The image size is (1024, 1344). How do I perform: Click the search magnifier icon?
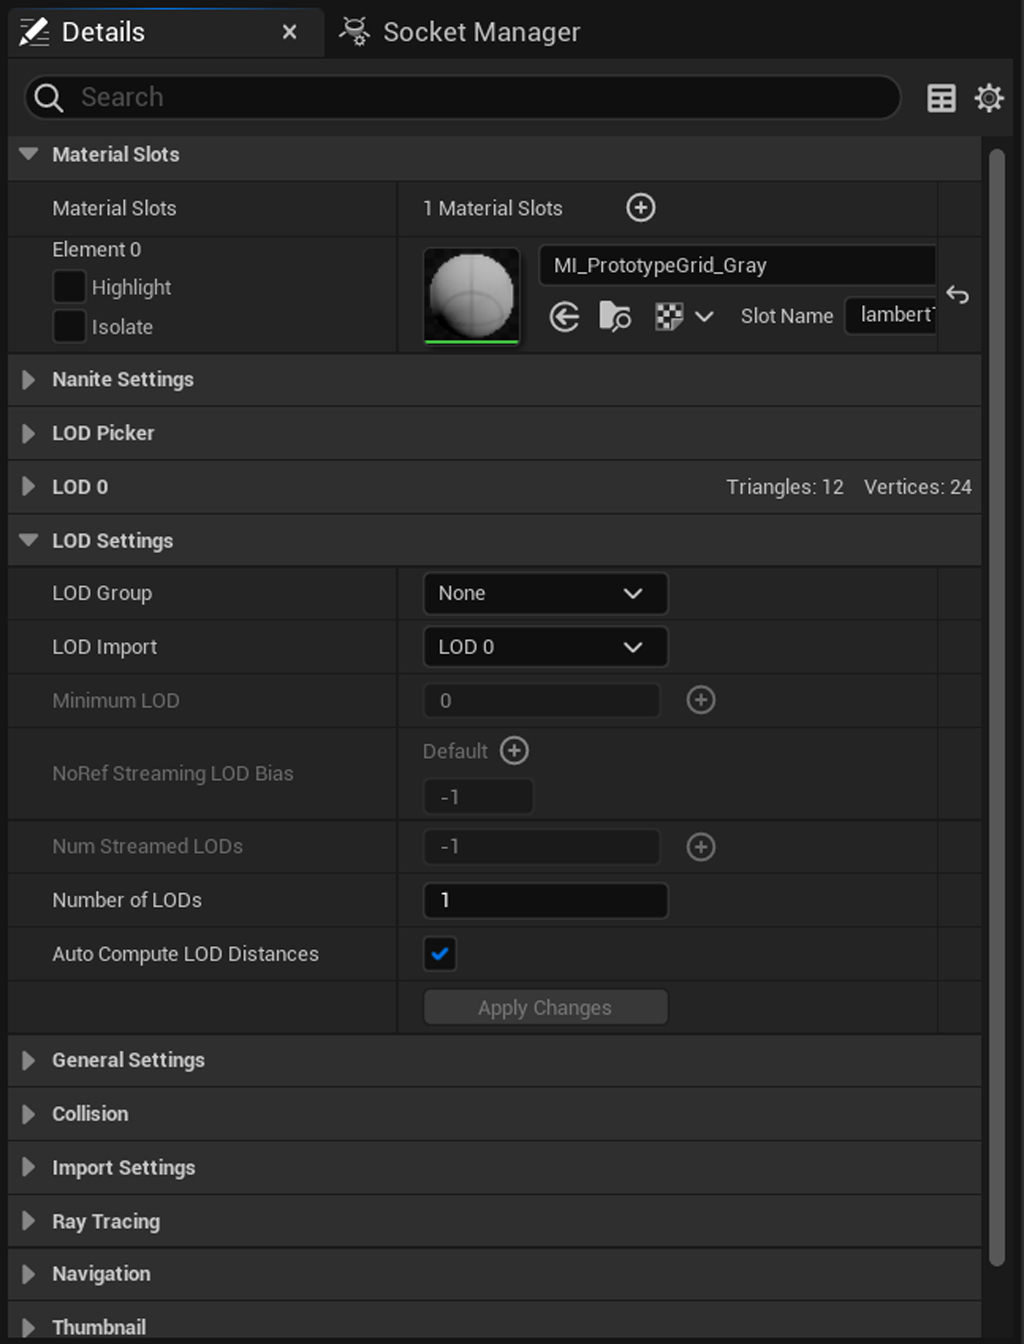click(48, 97)
